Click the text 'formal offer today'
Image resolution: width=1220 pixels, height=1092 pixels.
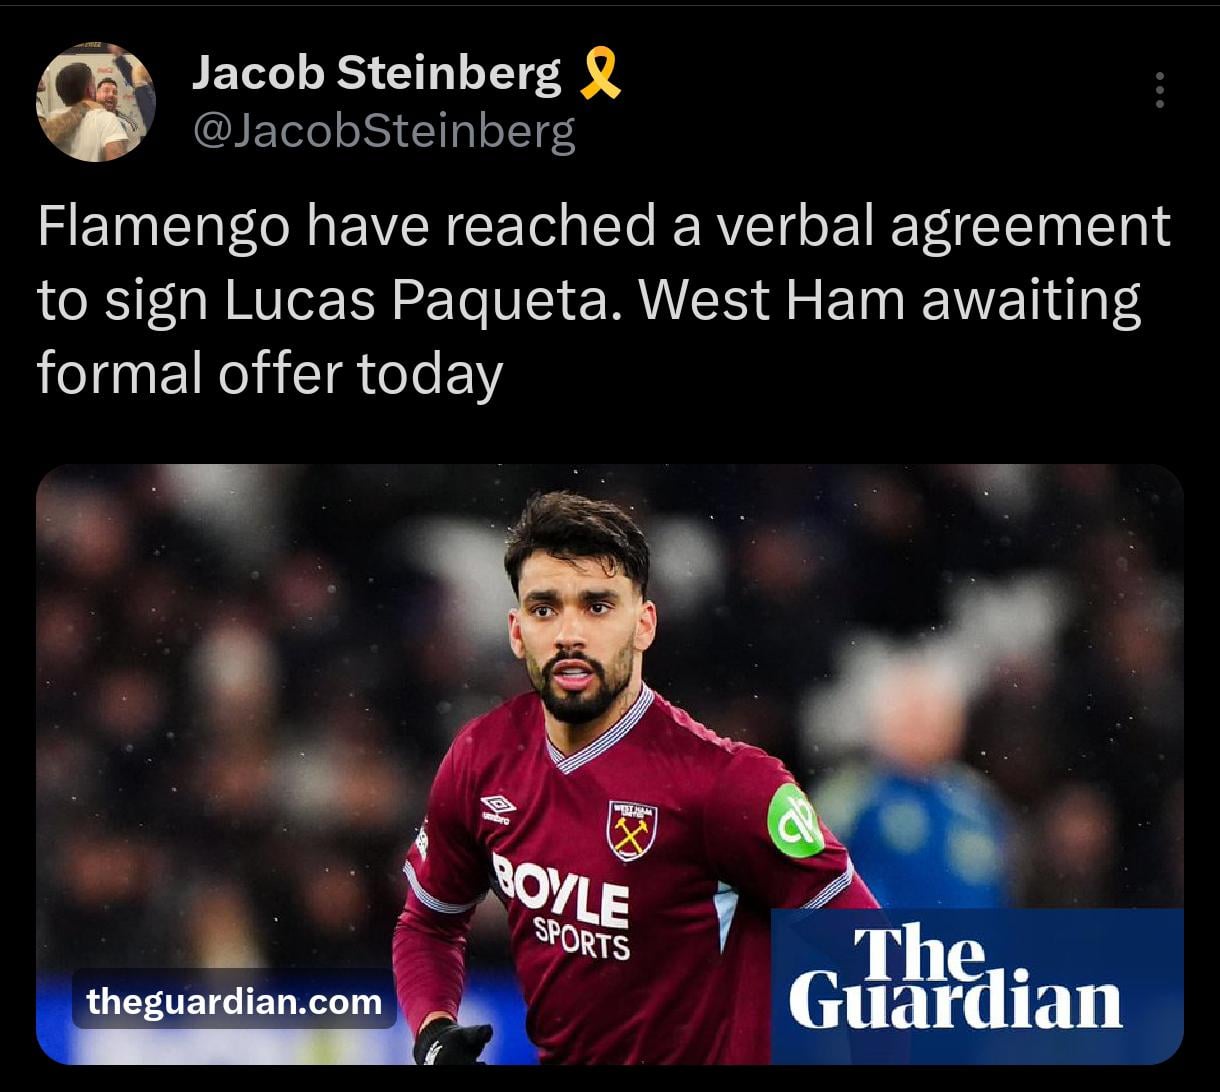(x=270, y=374)
